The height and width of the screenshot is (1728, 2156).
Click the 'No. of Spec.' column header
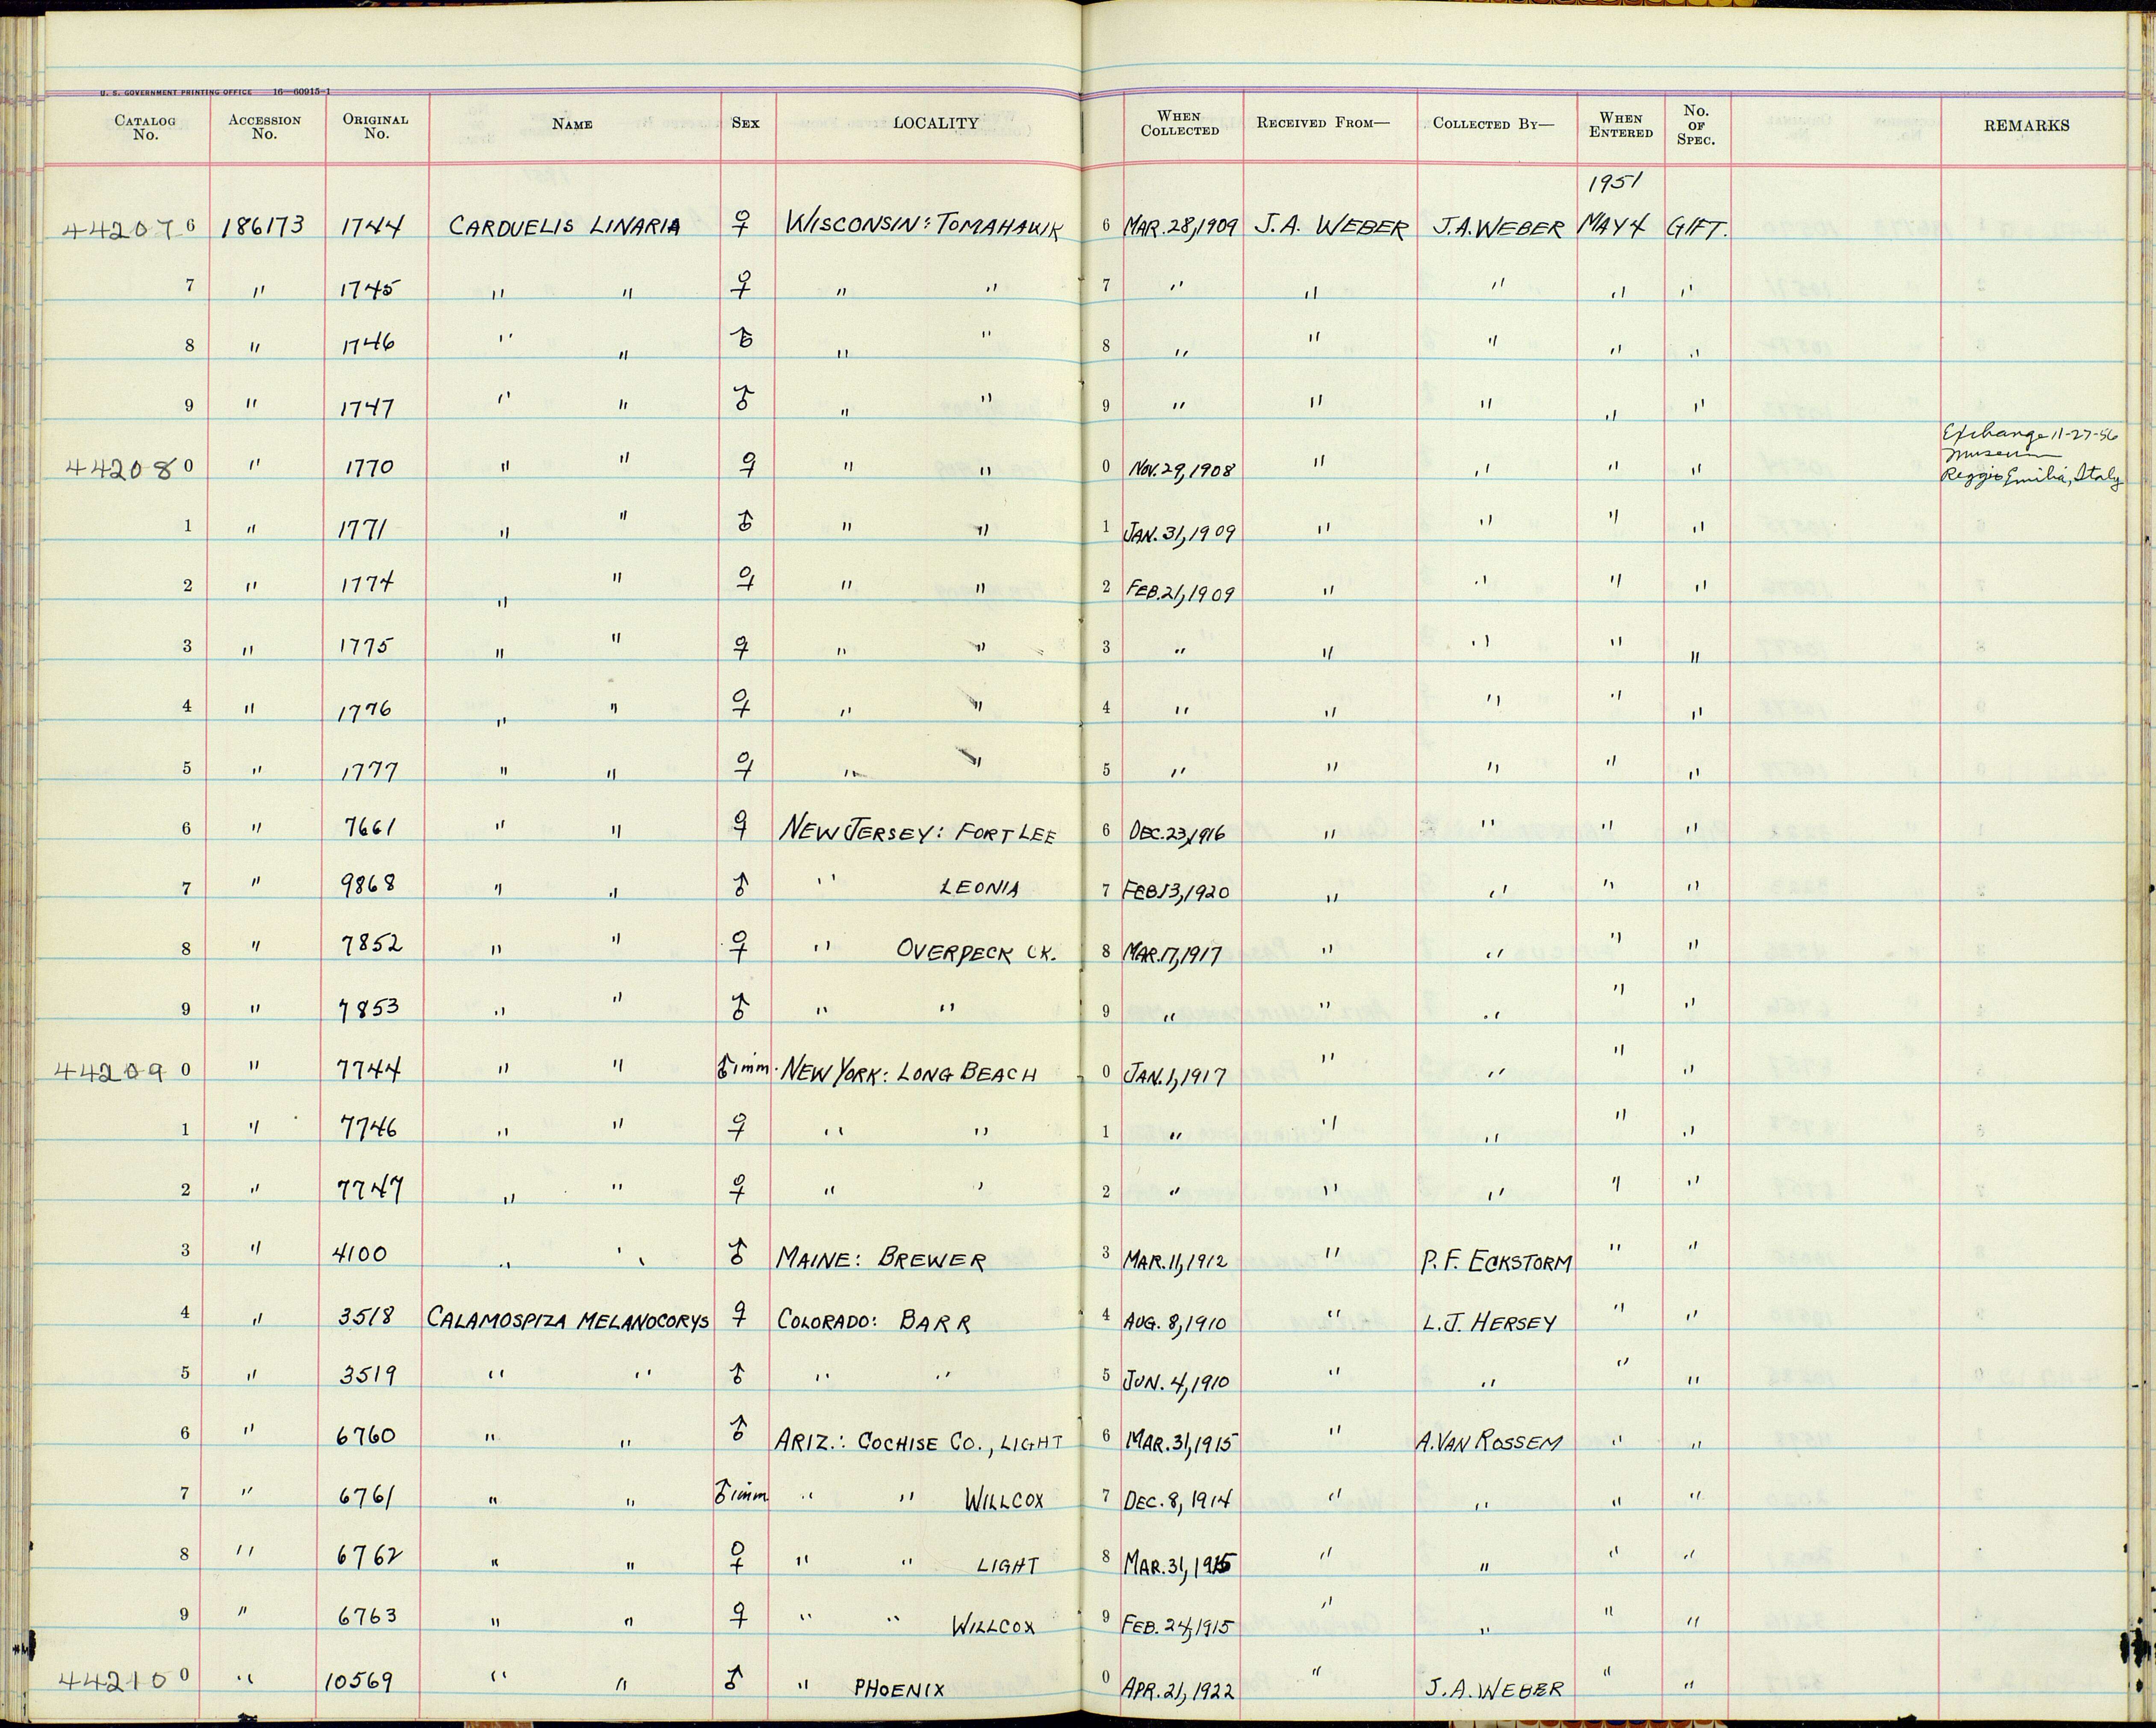1696,125
